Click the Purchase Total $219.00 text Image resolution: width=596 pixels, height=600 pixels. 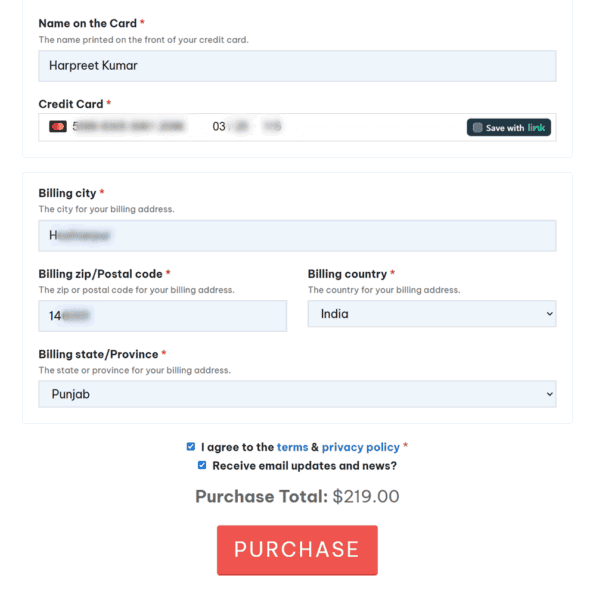[297, 496]
